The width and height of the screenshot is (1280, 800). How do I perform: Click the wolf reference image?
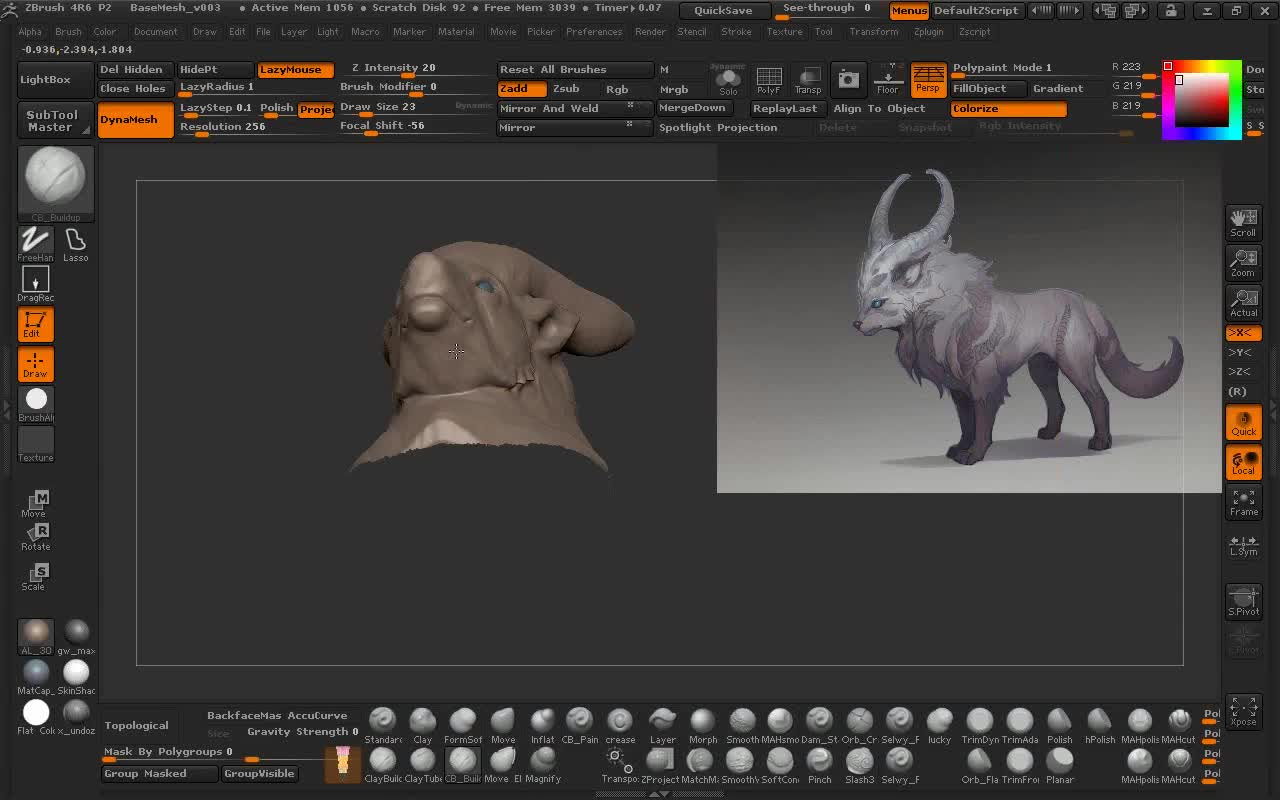click(969, 320)
